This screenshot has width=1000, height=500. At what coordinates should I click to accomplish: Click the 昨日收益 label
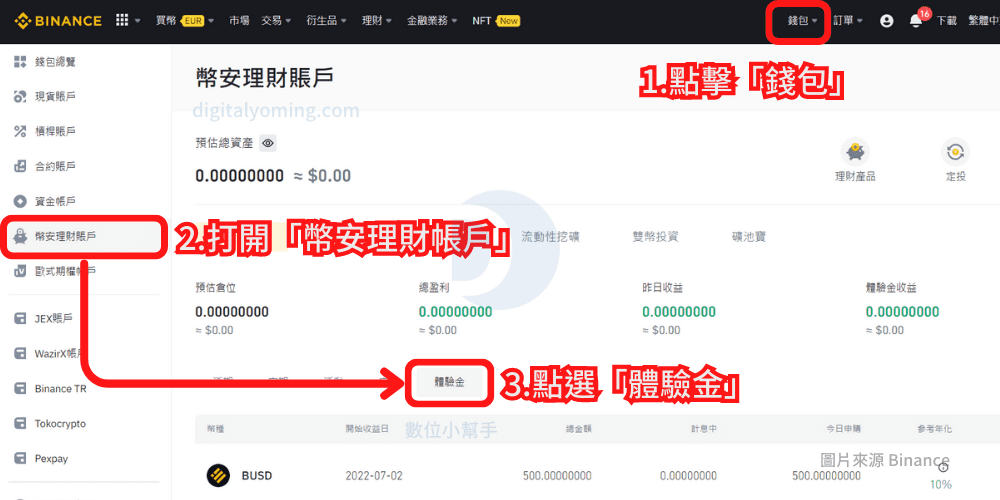coord(663,288)
